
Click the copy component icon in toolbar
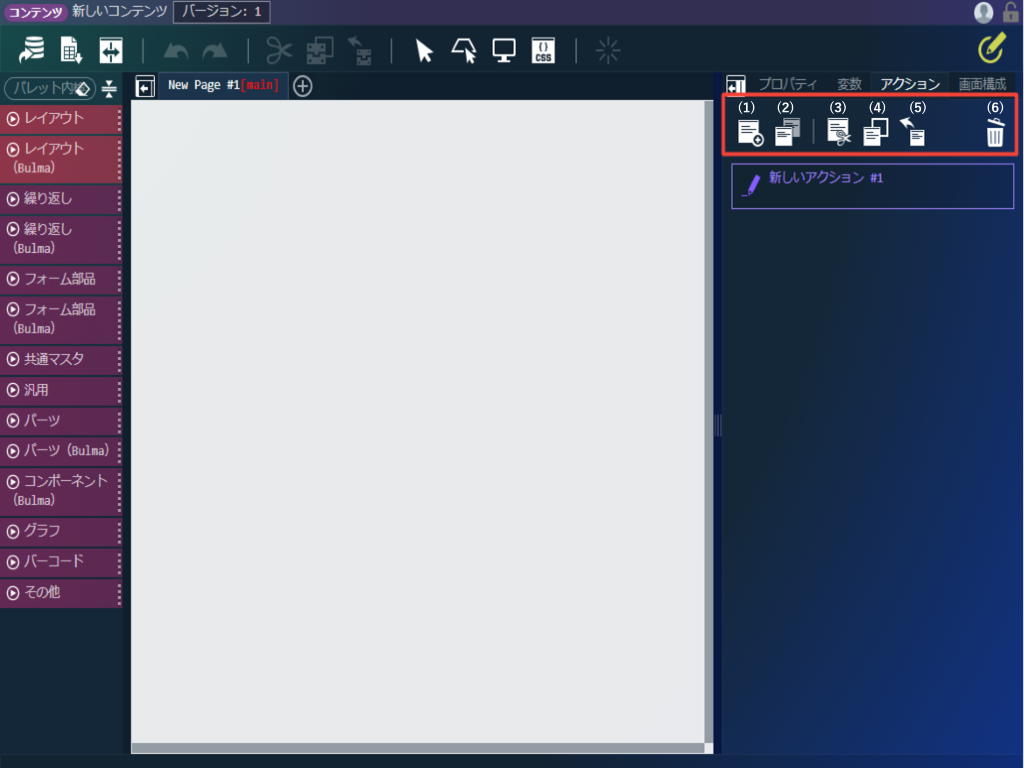coord(319,50)
